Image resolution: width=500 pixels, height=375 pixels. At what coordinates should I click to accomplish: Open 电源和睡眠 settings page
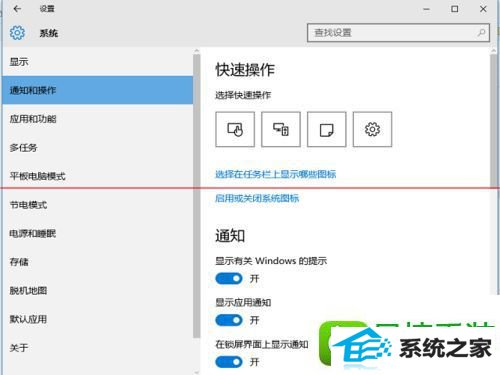(97, 233)
